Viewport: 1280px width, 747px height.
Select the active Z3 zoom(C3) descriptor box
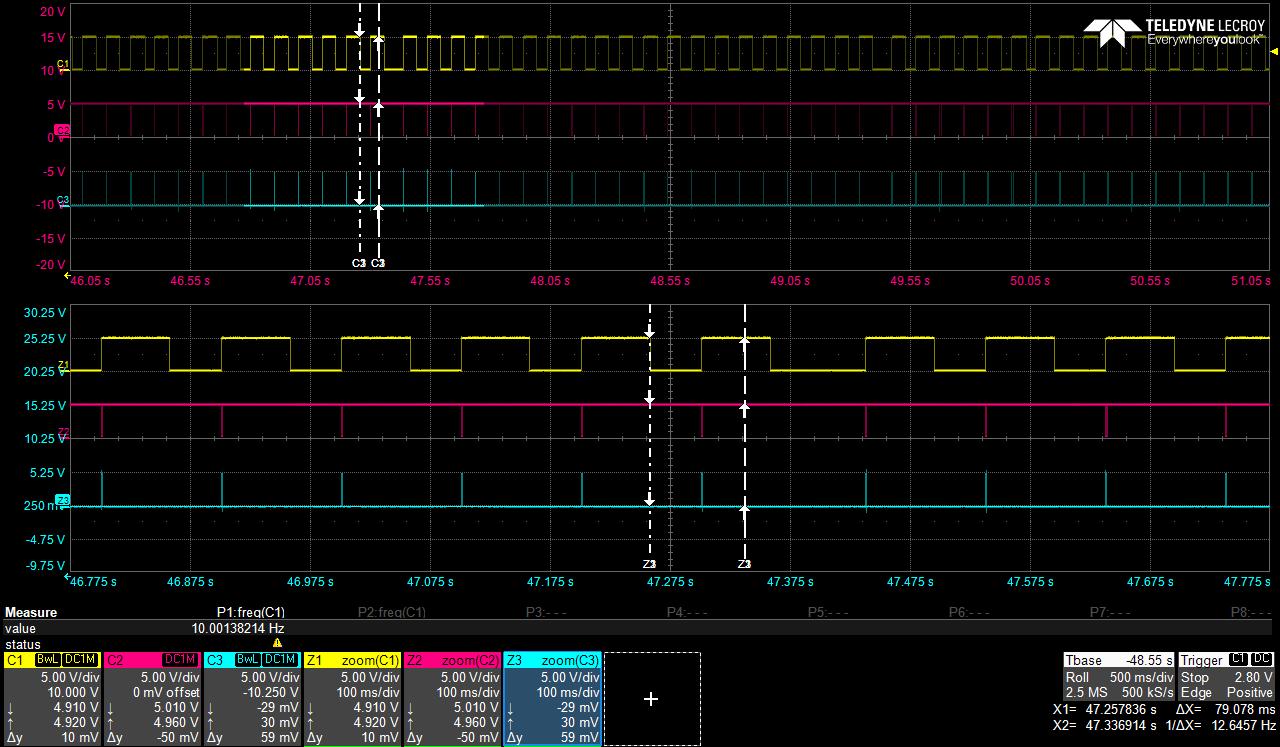coord(552,699)
